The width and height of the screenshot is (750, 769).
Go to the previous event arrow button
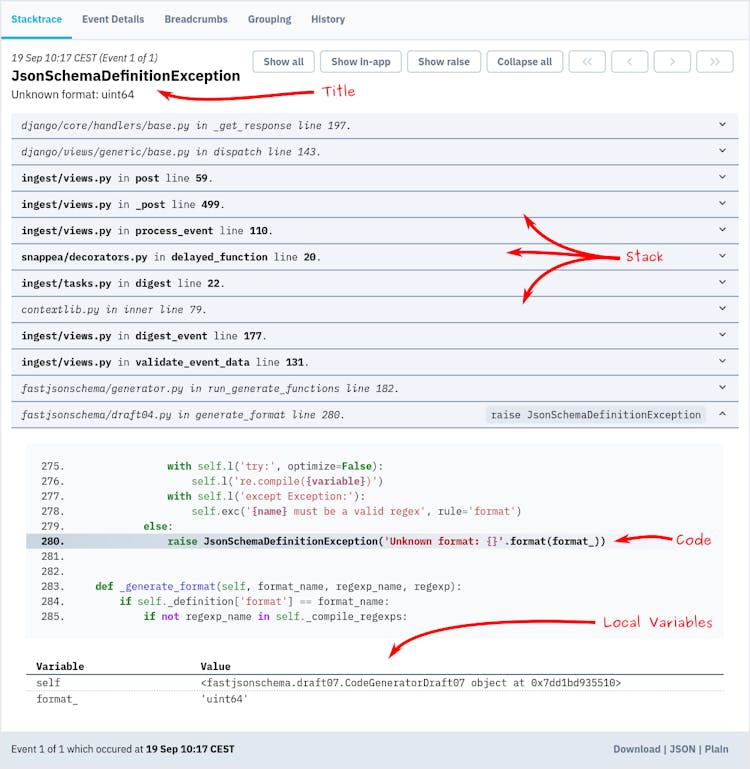pyautogui.click(x=630, y=62)
